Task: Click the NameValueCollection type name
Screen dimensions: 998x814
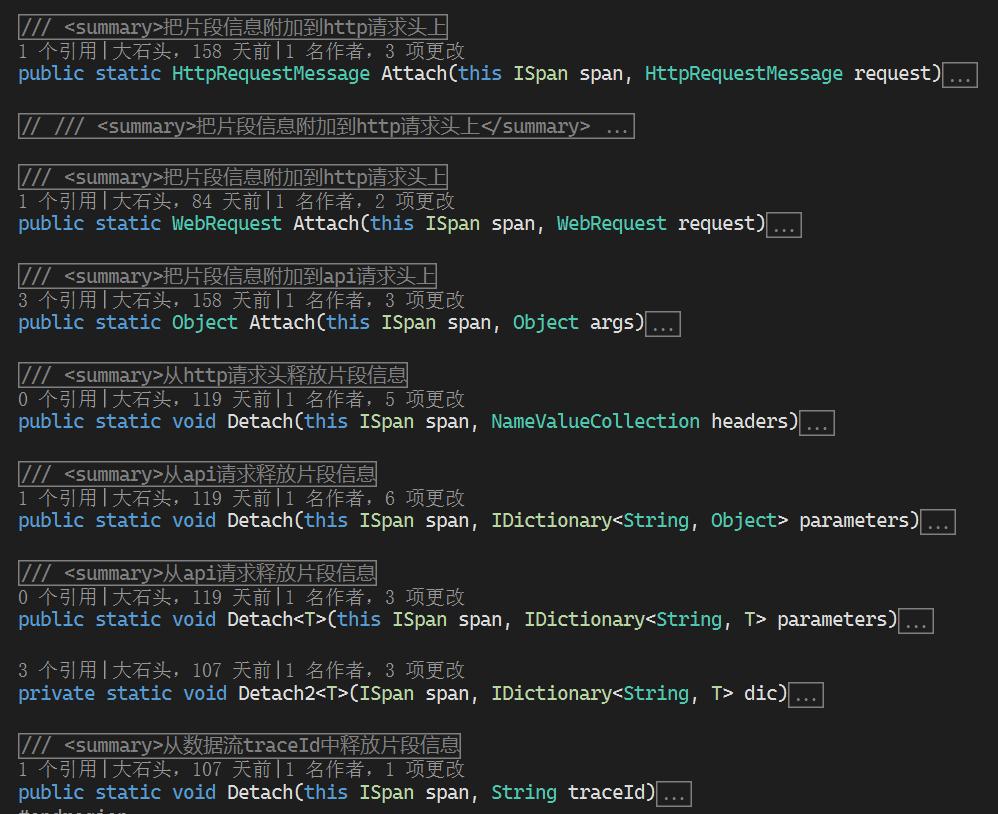Action: [x=595, y=422]
